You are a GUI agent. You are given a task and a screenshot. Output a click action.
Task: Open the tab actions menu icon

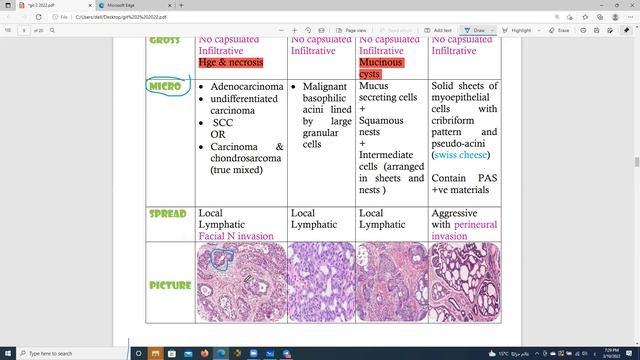8,5
